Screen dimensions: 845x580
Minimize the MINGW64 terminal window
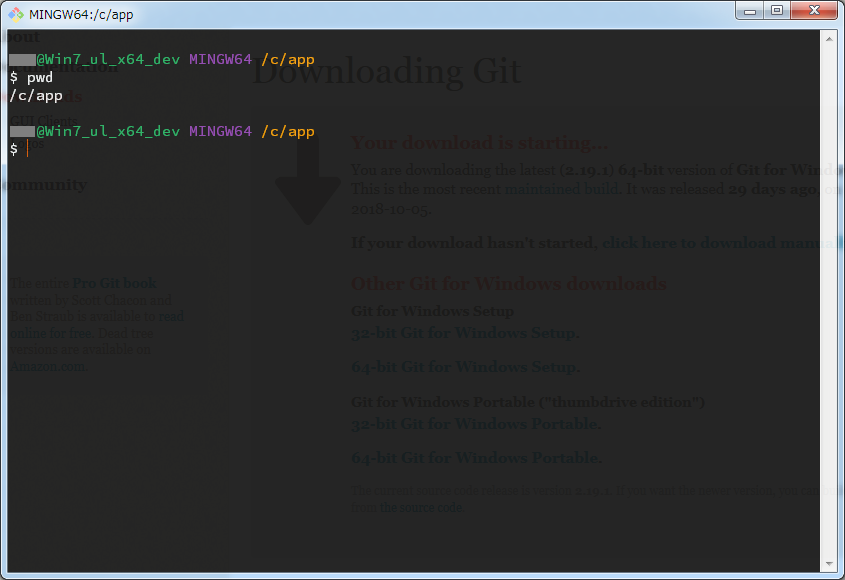click(747, 10)
